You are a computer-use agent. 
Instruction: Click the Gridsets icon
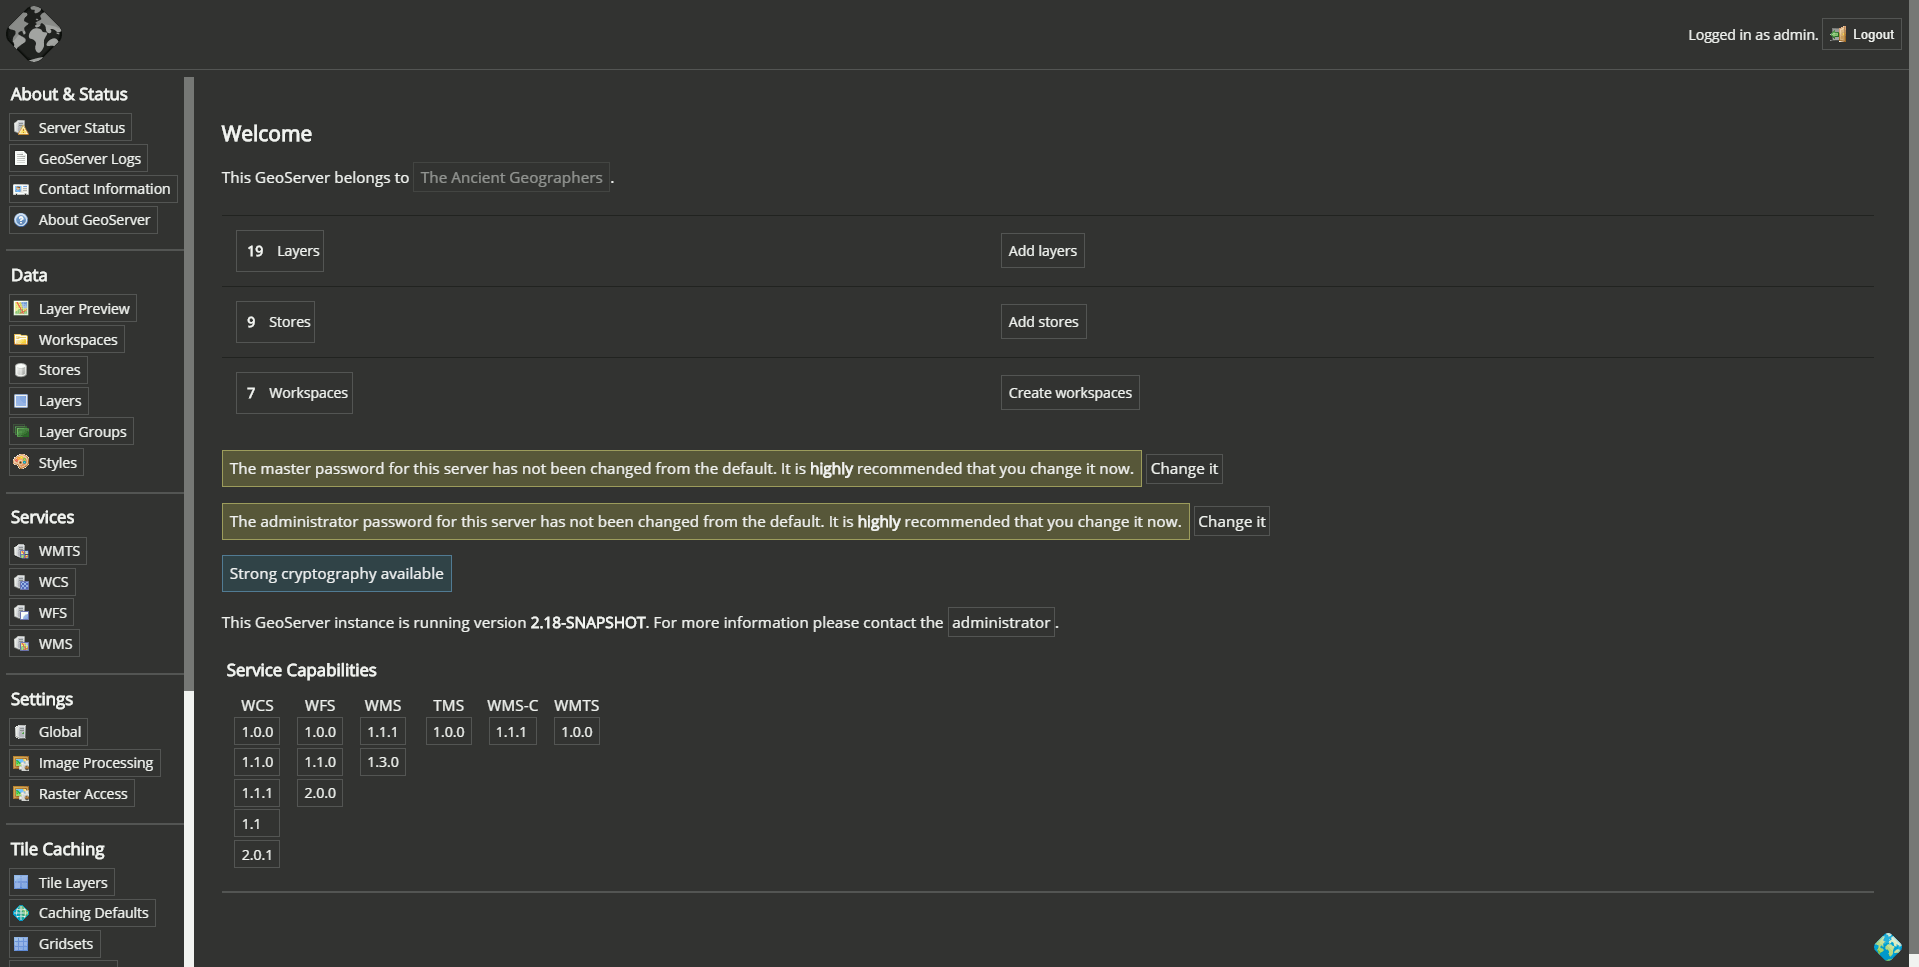[21, 944]
